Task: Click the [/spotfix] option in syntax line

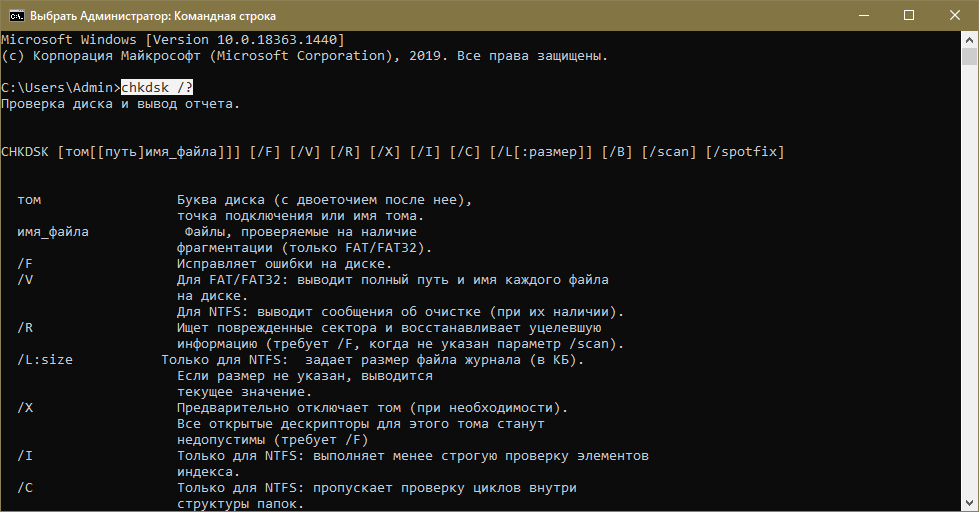Action: (745, 152)
